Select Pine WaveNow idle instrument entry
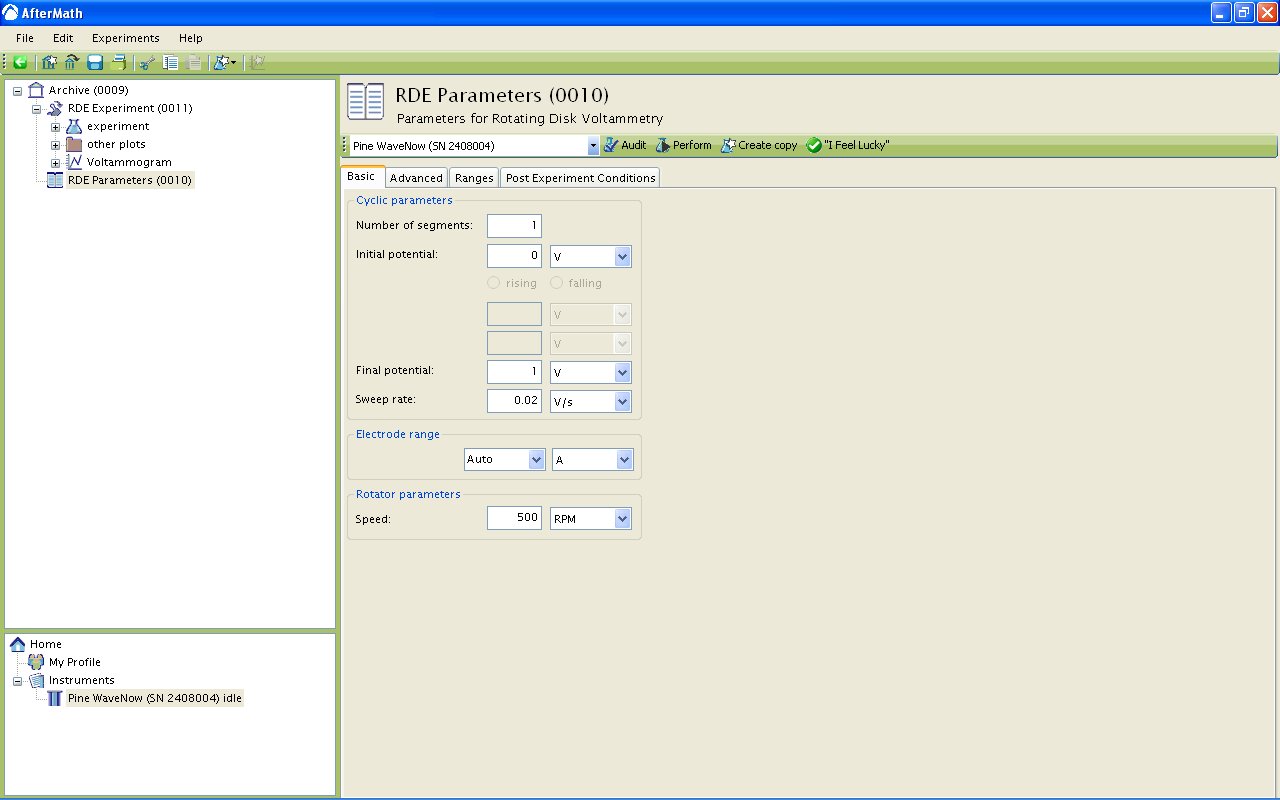Viewport: 1280px width, 800px height. pyautogui.click(x=155, y=698)
